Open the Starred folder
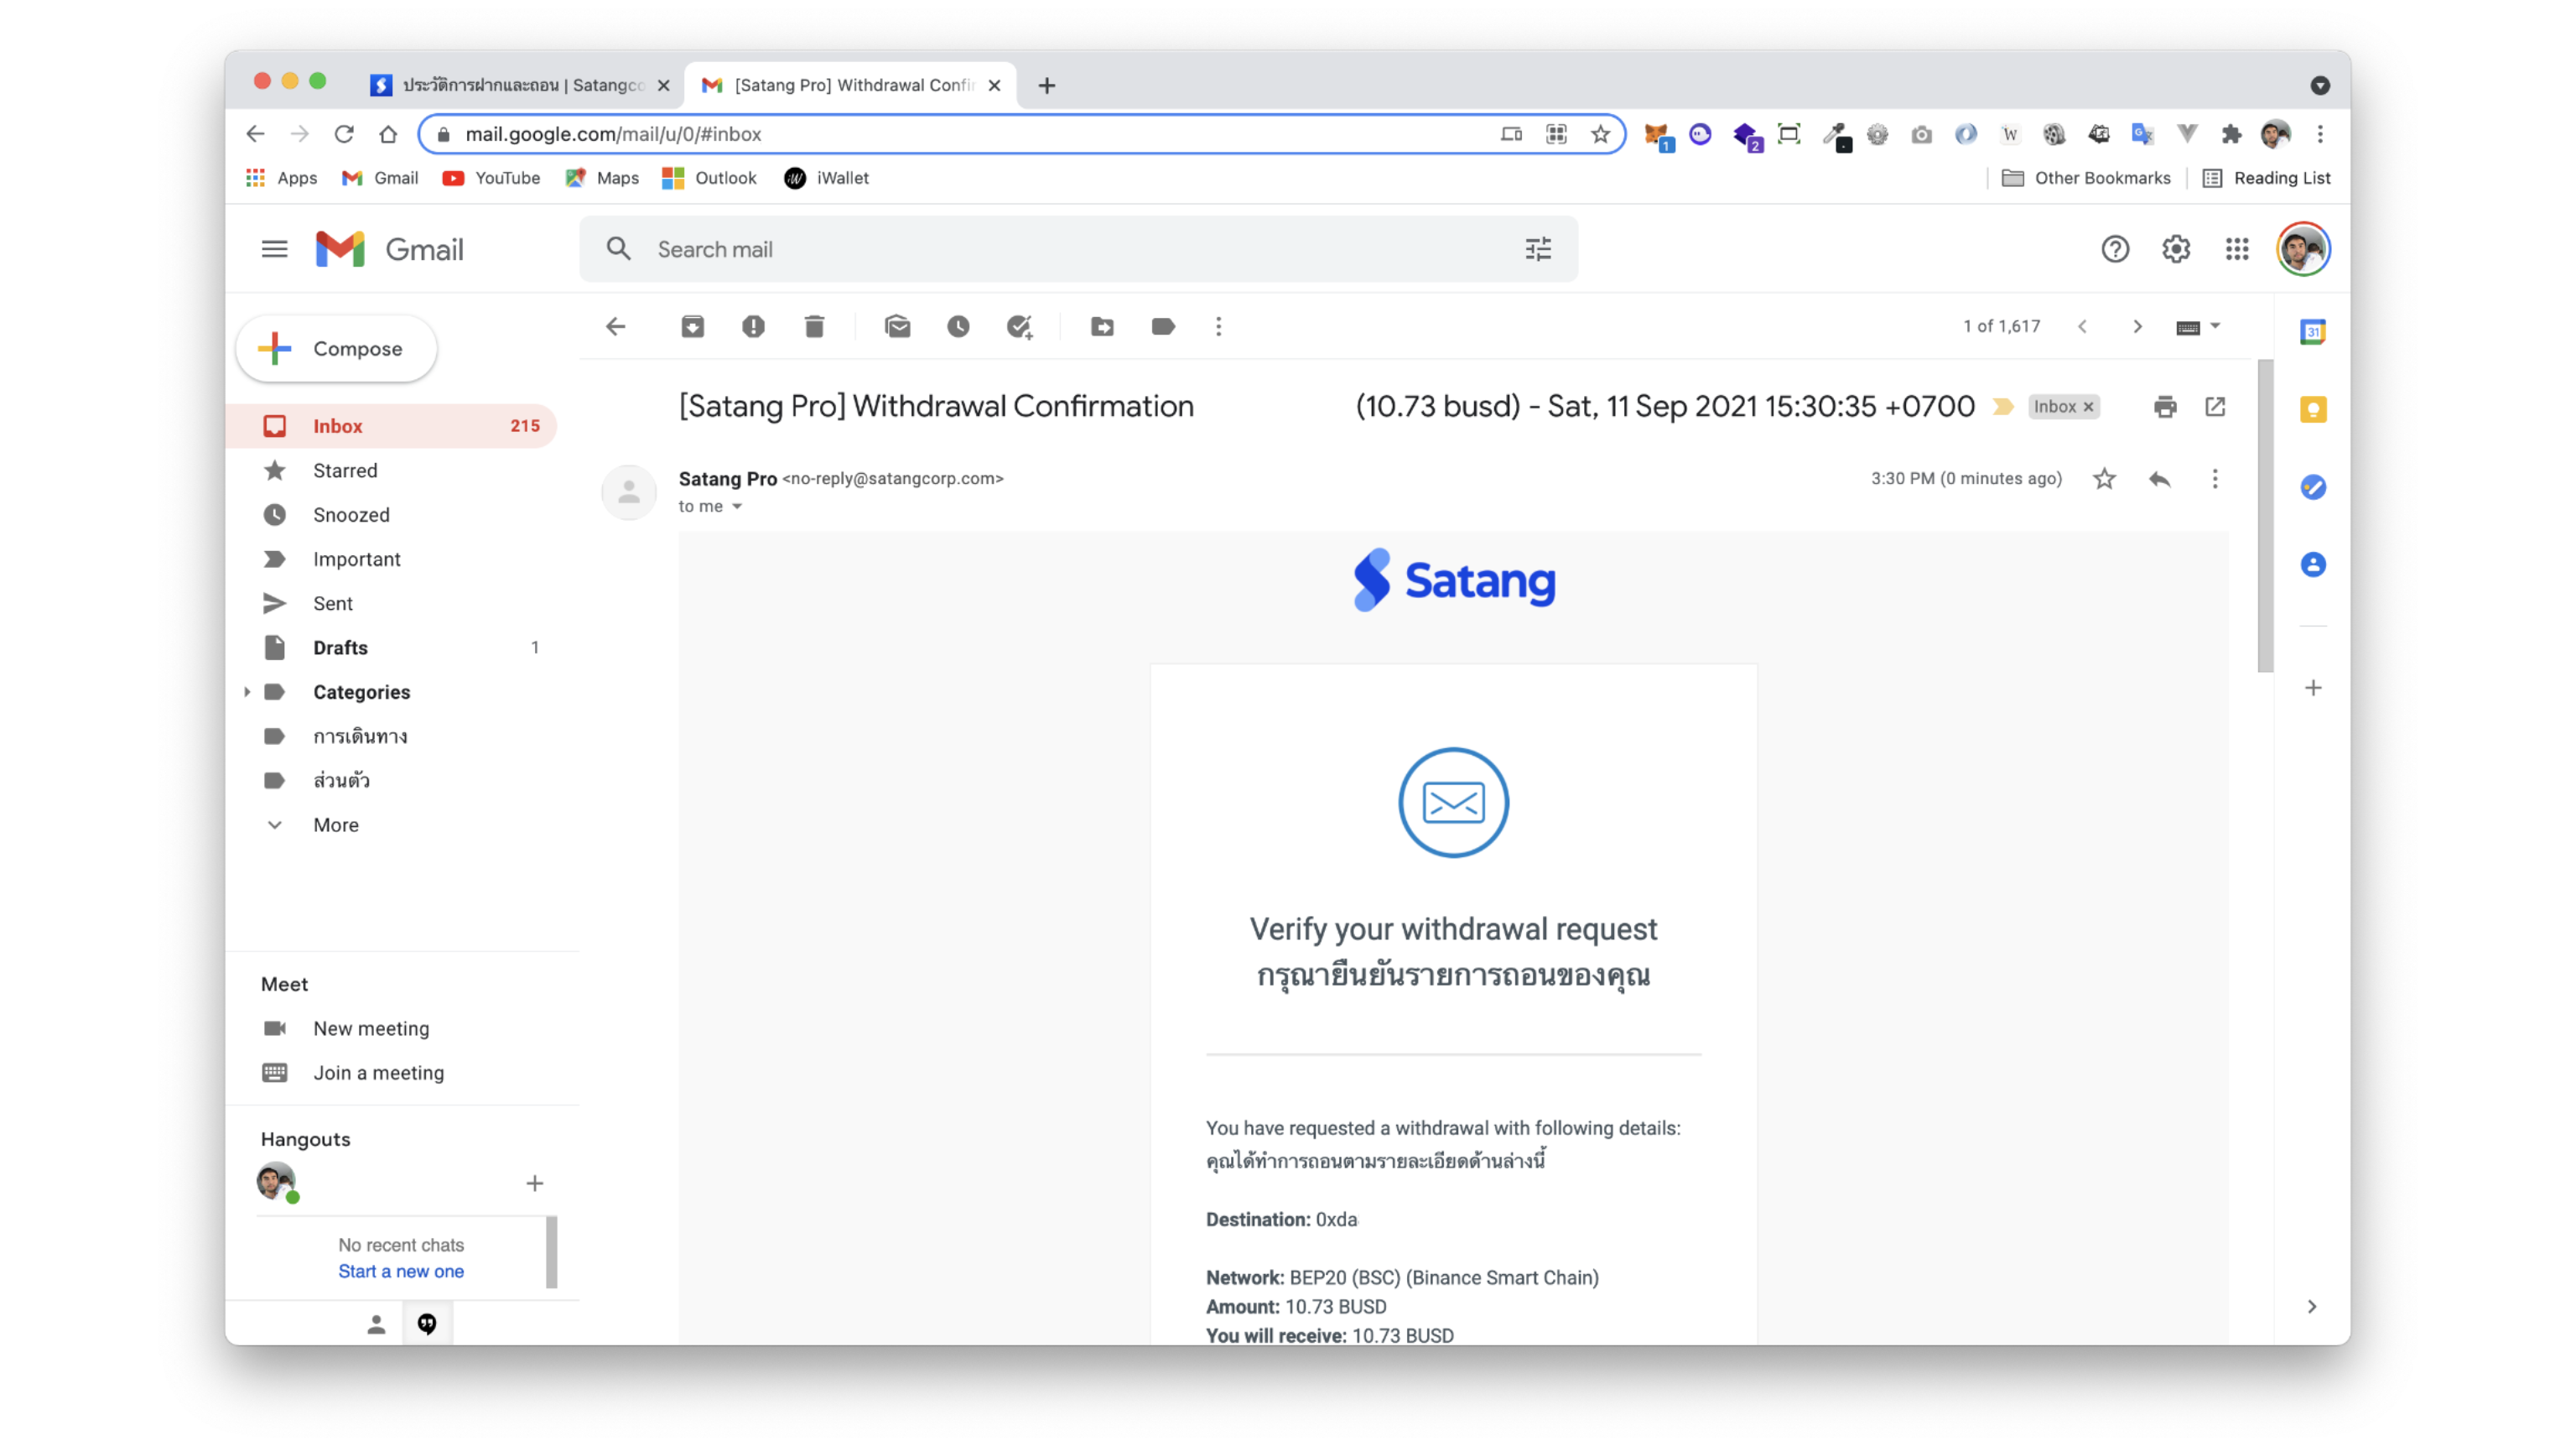 tap(390, 470)
